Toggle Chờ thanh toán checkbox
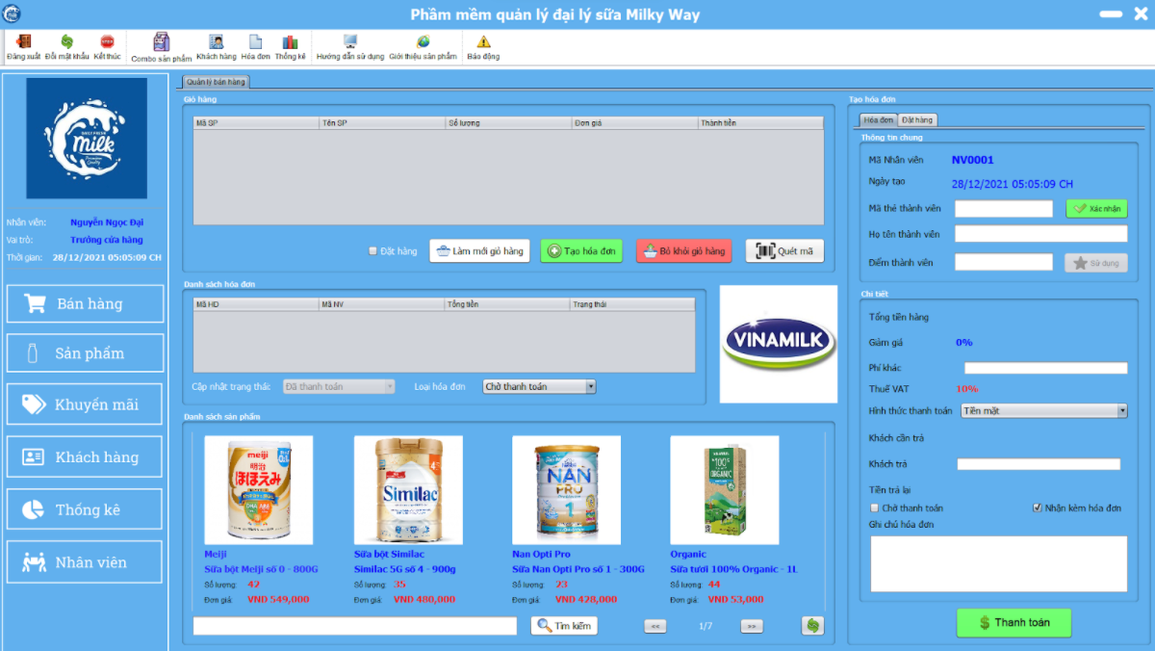 (874, 508)
